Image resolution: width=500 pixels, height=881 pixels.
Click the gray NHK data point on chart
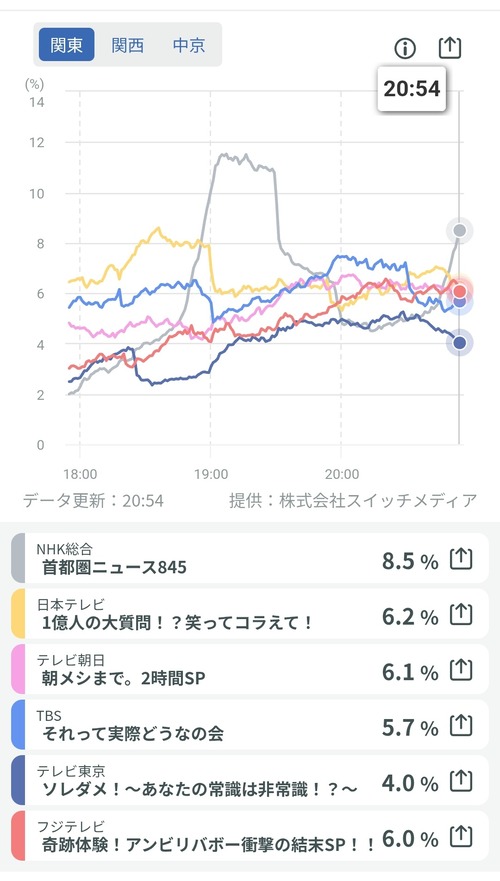click(x=460, y=230)
